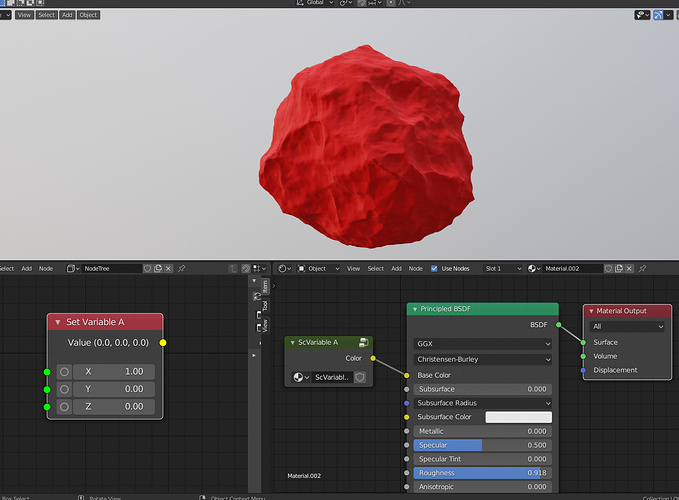
Task: Toggle the round button beside Z value
Action: point(64,406)
